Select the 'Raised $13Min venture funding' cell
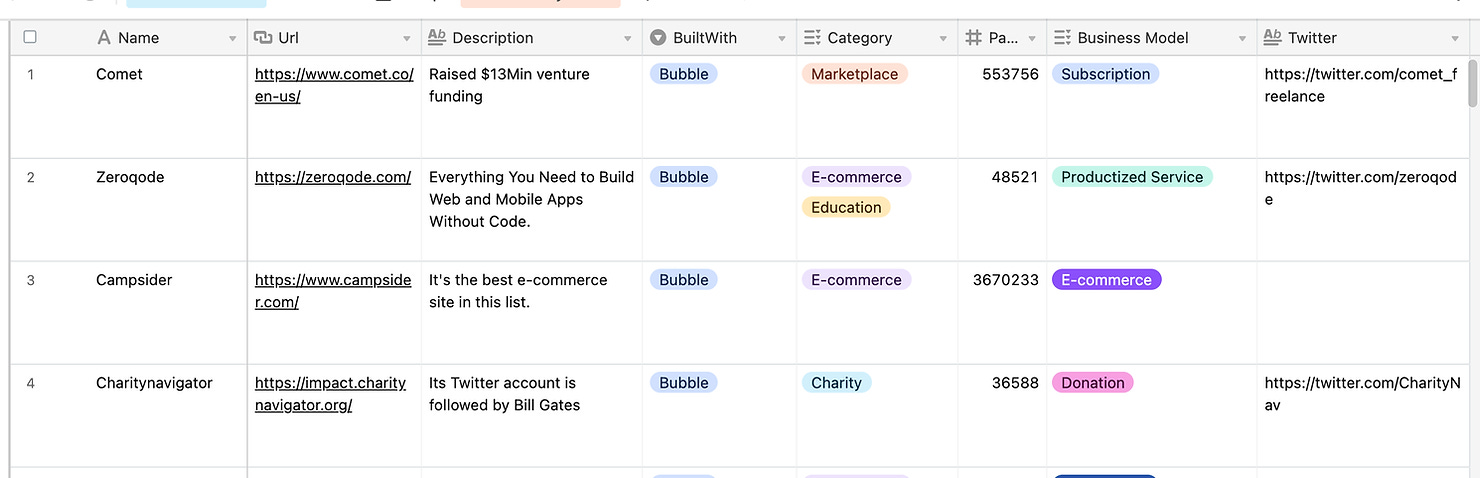The width and height of the screenshot is (1480, 478). [x=532, y=107]
